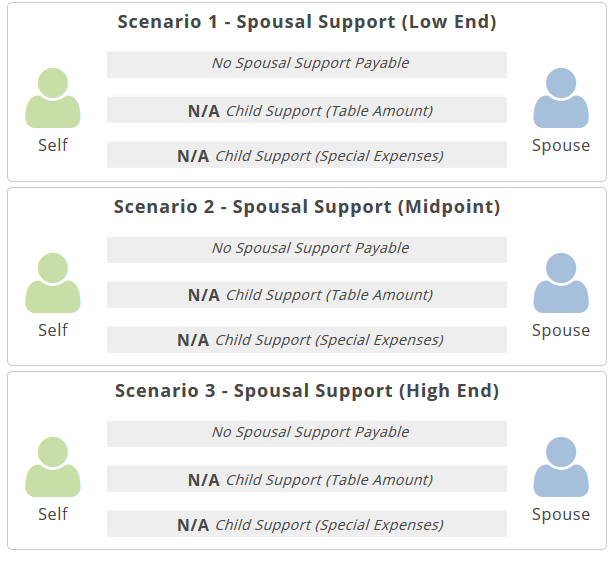Click Scenario 3 Child Support Table Amount row
This screenshot has width=608, height=565.
(307, 479)
